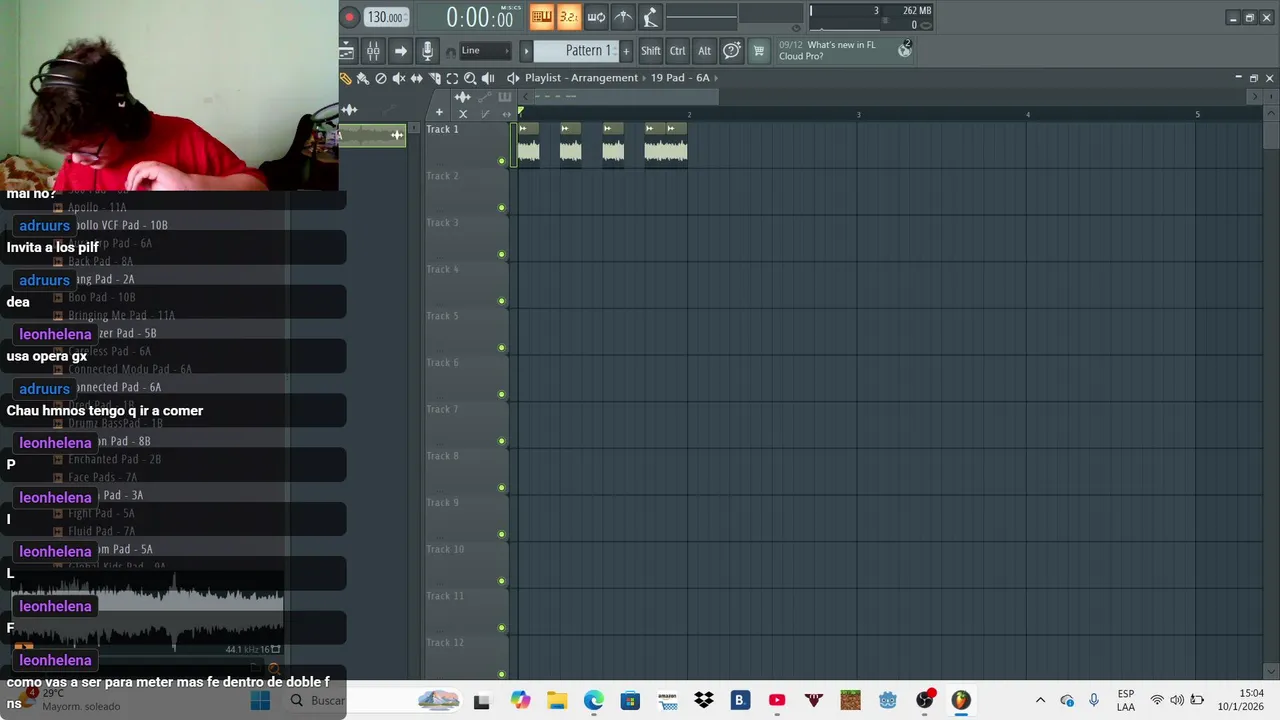Select the Slice tool

pos(435,78)
